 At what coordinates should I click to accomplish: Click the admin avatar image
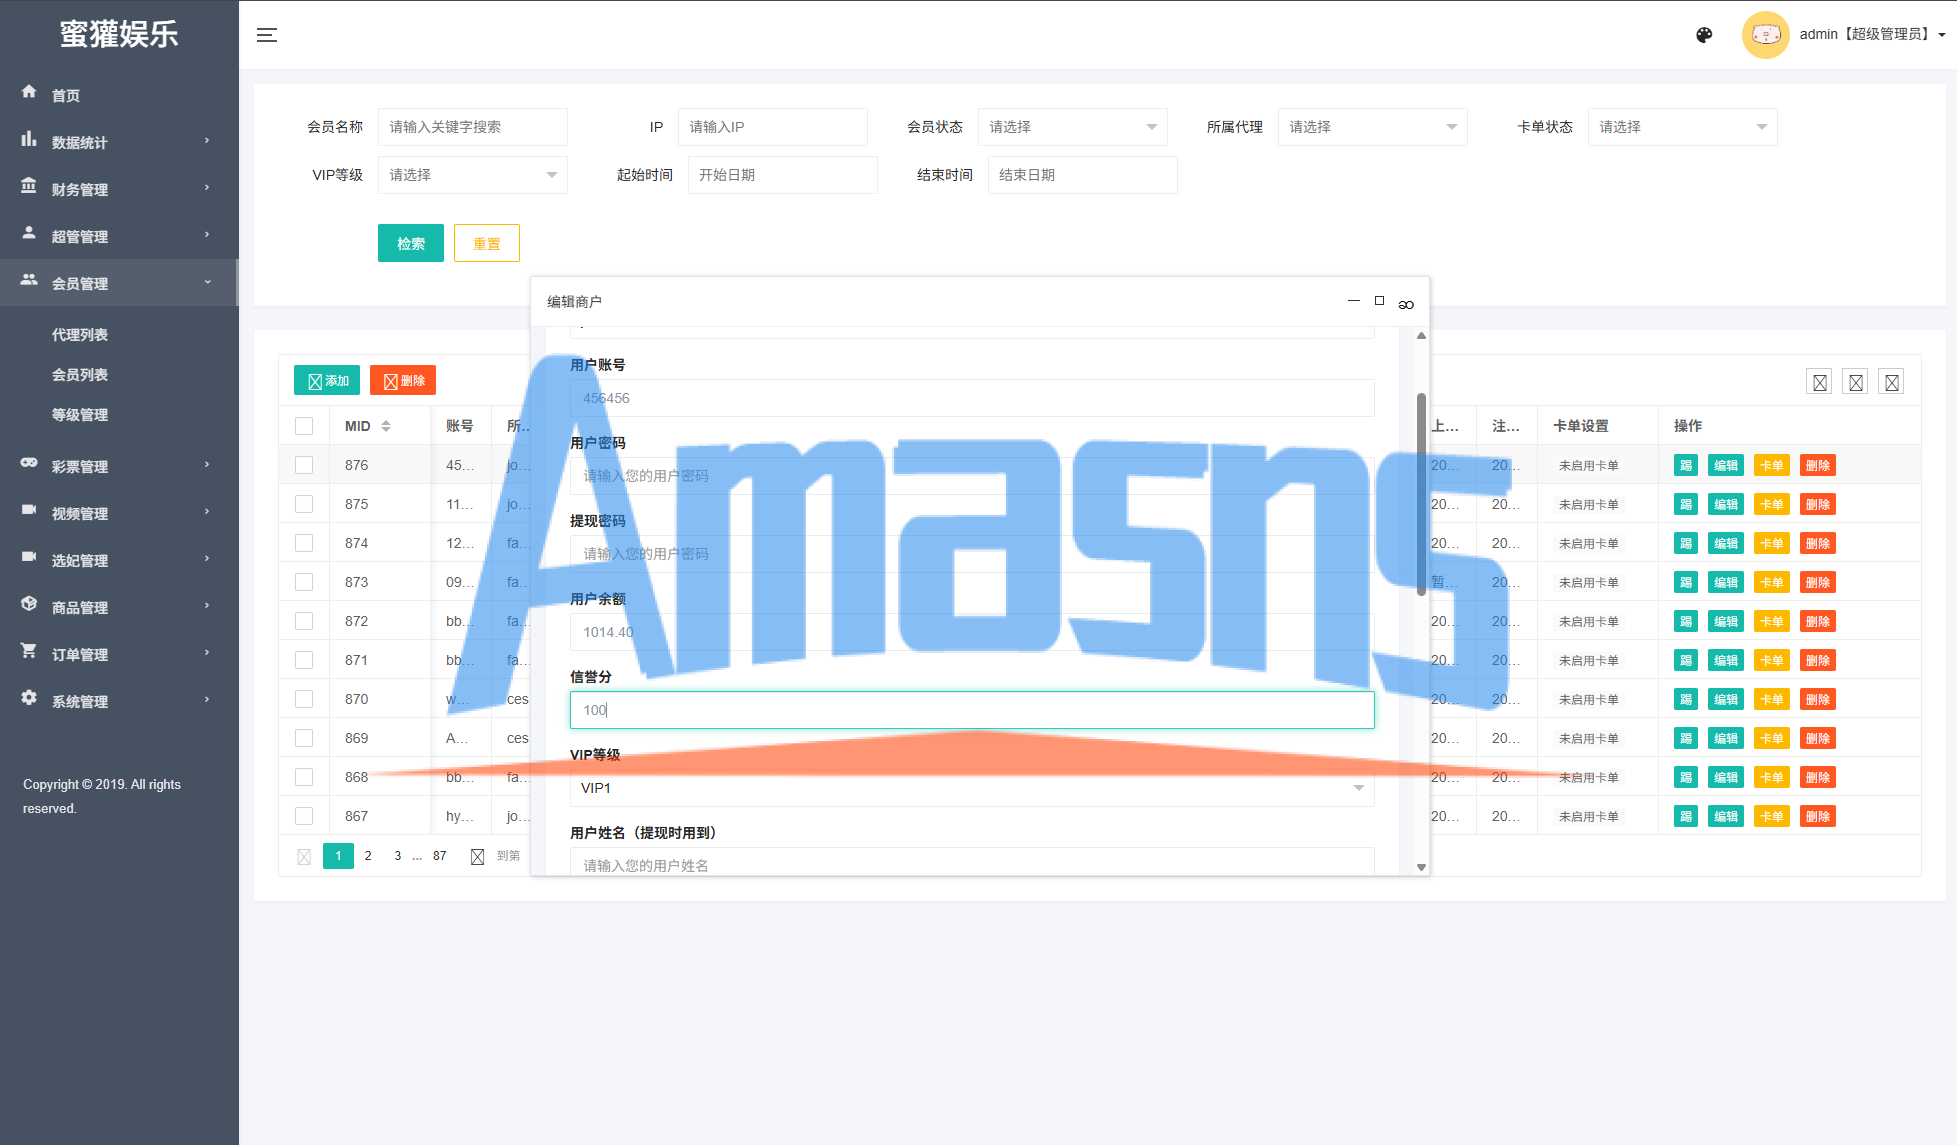pyautogui.click(x=1765, y=35)
